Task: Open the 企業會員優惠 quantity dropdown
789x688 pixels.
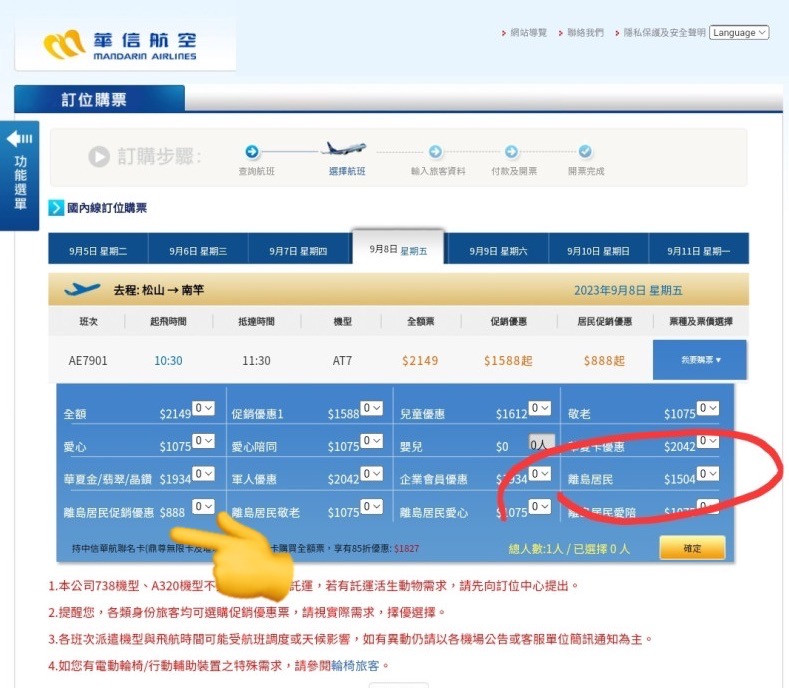Action: point(539,474)
